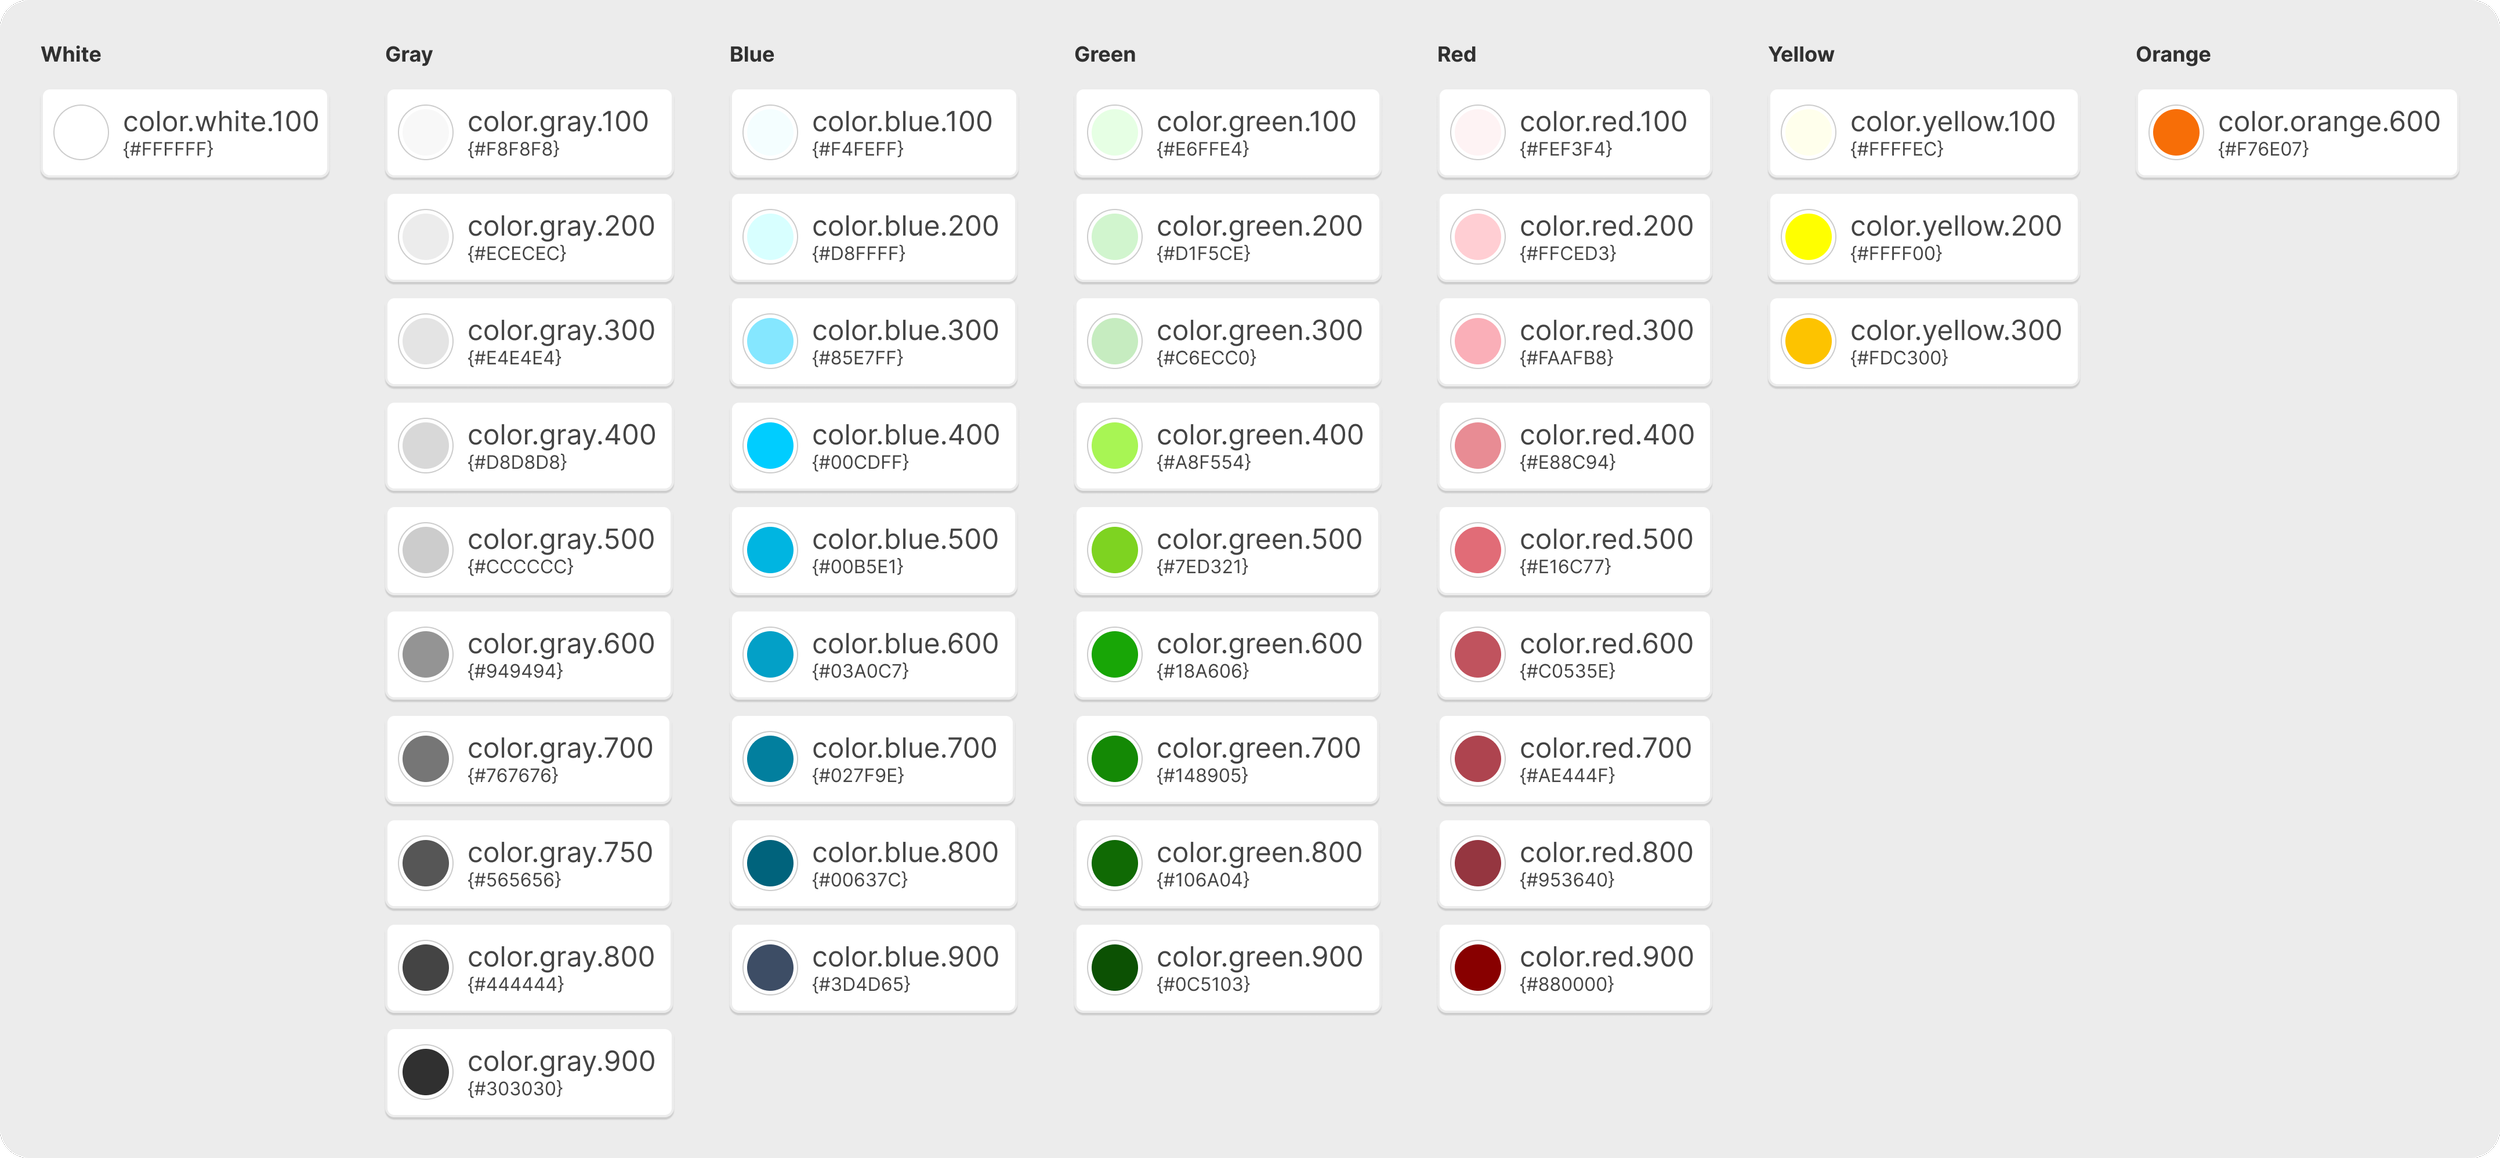This screenshot has height=1158, width=2500.
Task: Click the color.green.400 lime swatch circle
Action: tap(1114, 446)
